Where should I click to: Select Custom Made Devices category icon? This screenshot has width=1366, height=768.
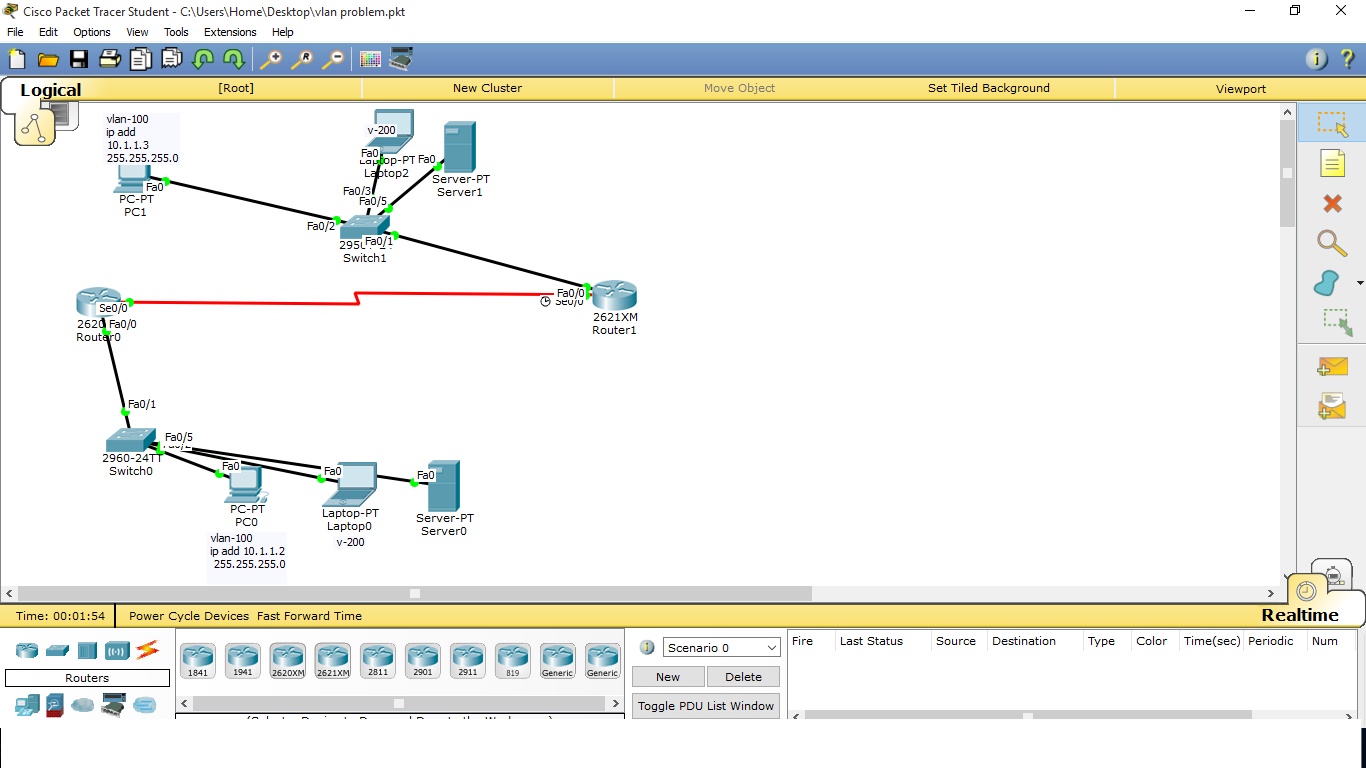tap(114, 705)
